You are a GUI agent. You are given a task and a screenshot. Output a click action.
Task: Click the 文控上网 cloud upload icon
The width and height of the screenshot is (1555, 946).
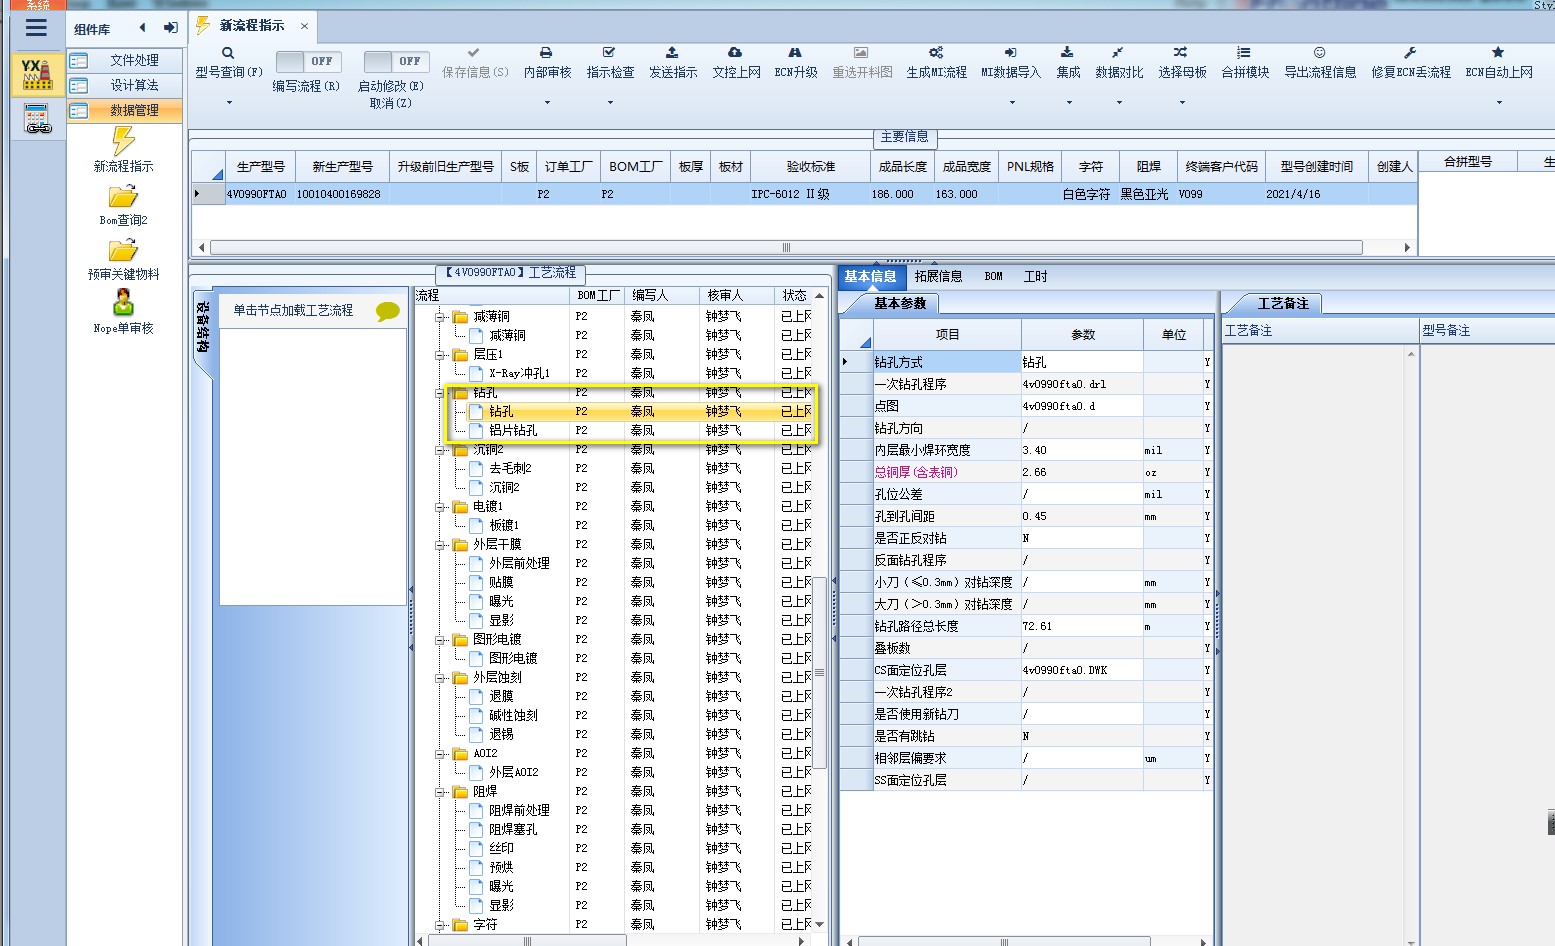point(735,53)
